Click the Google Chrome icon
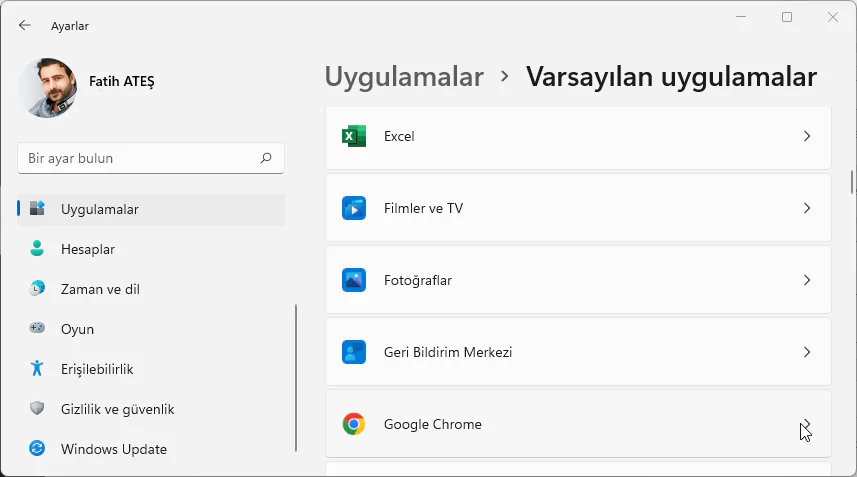 coord(354,424)
